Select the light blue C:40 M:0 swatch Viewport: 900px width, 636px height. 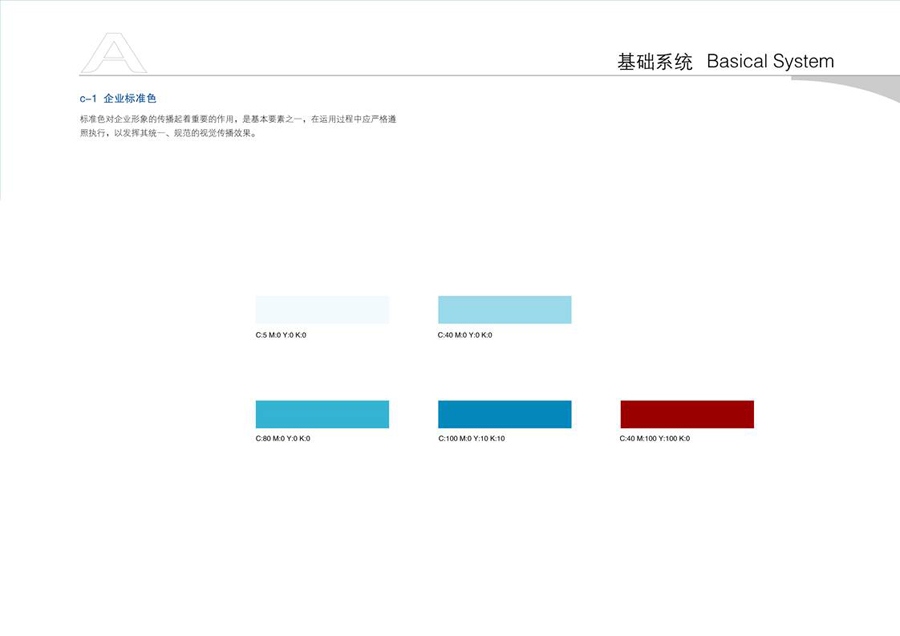pyautogui.click(x=505, y=309)
